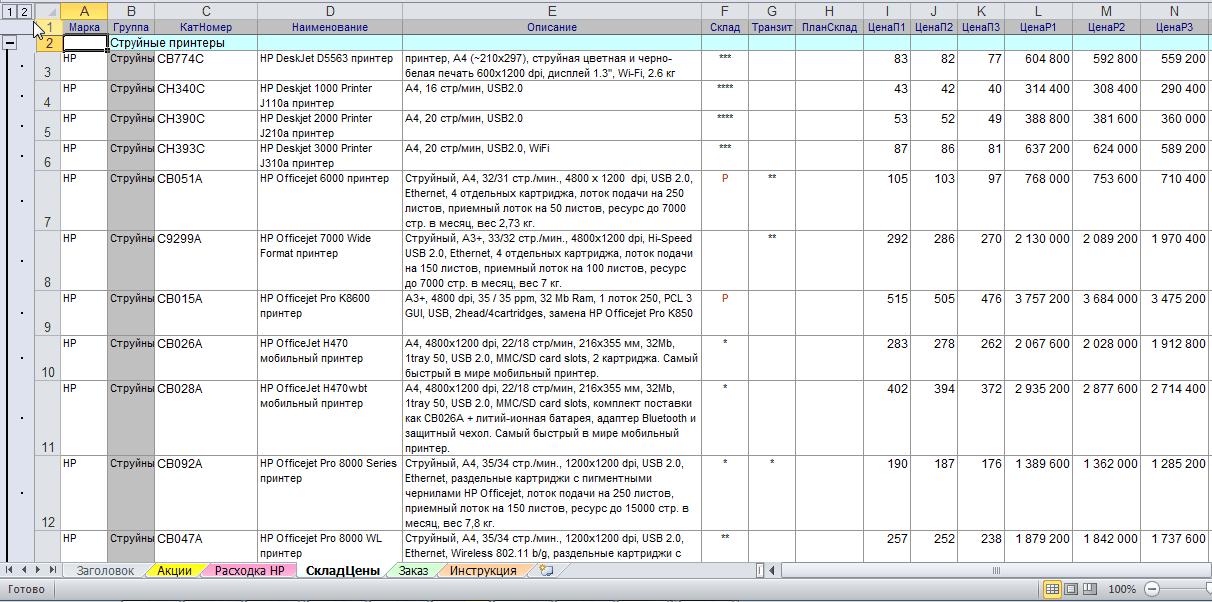Click the left arrow of horizontal scrollbar
The image size is (1212, 602).
pyautogui.click(x=773, y=571)
